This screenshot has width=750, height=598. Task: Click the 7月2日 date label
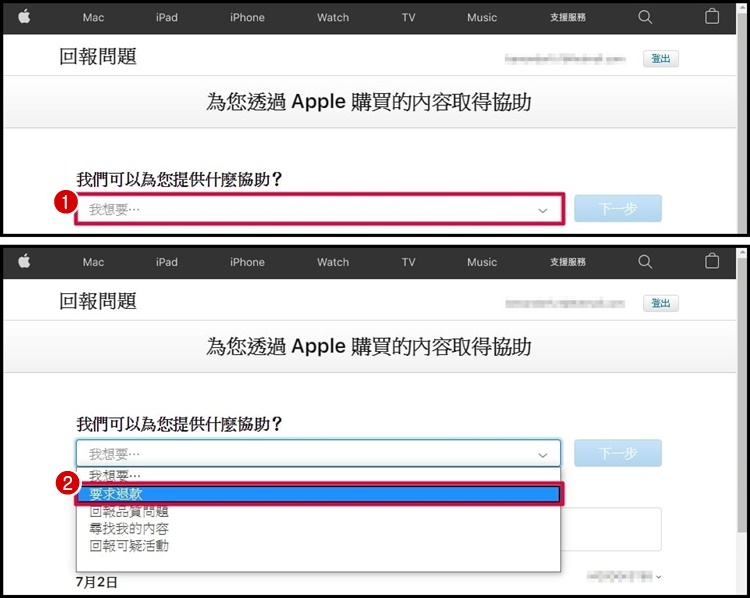pyautogui.click(x=97, y=582)
